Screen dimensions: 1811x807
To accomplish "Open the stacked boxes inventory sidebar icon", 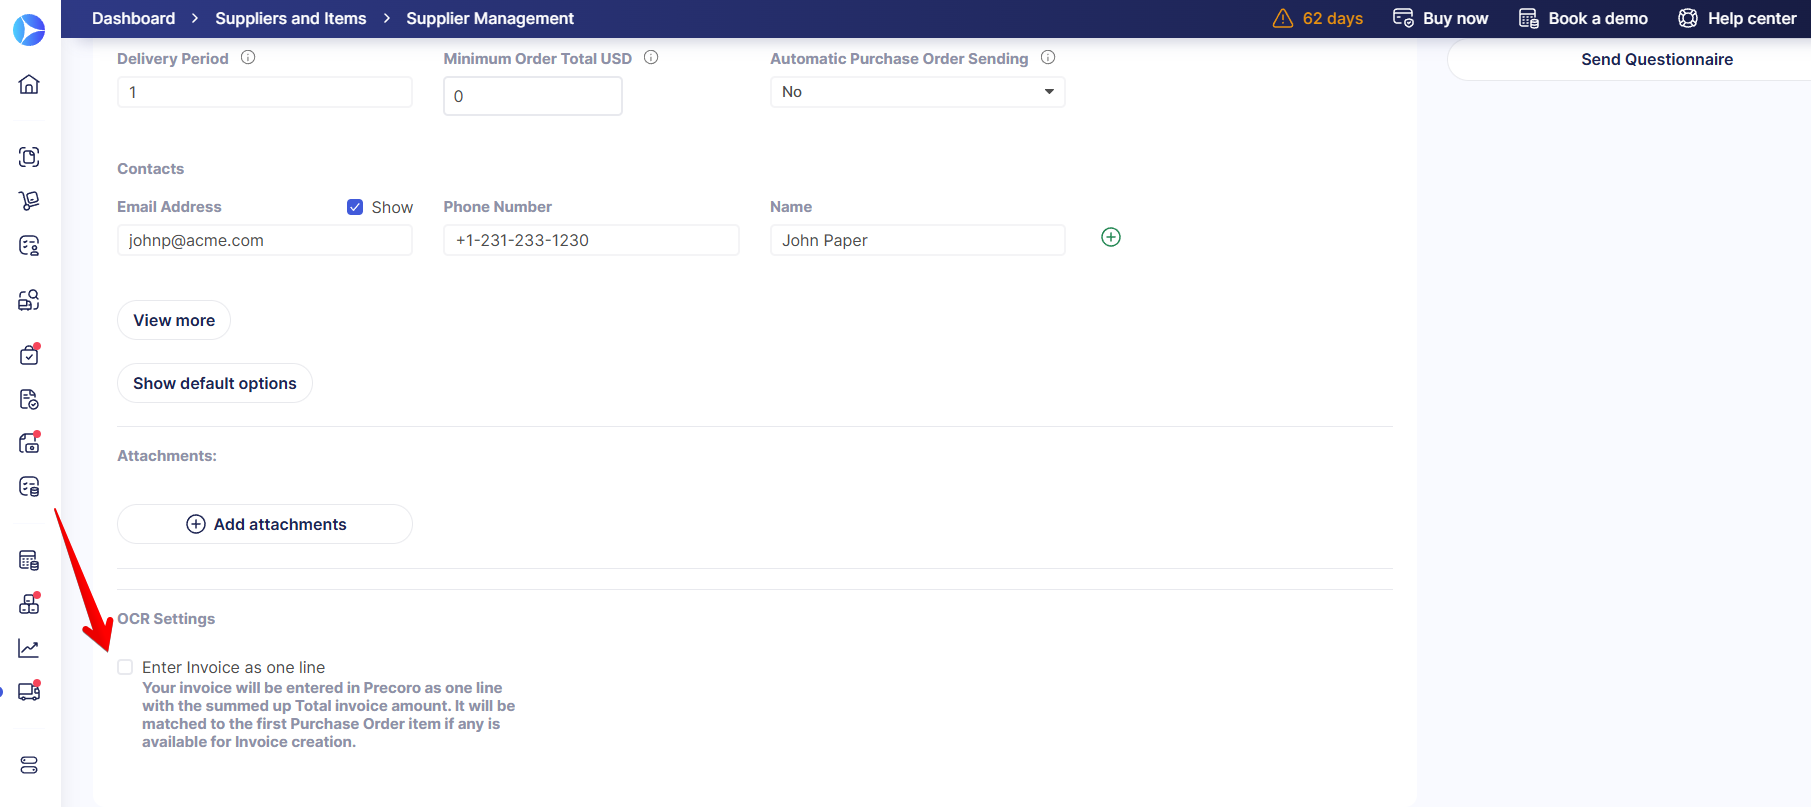I will (29, 604).
